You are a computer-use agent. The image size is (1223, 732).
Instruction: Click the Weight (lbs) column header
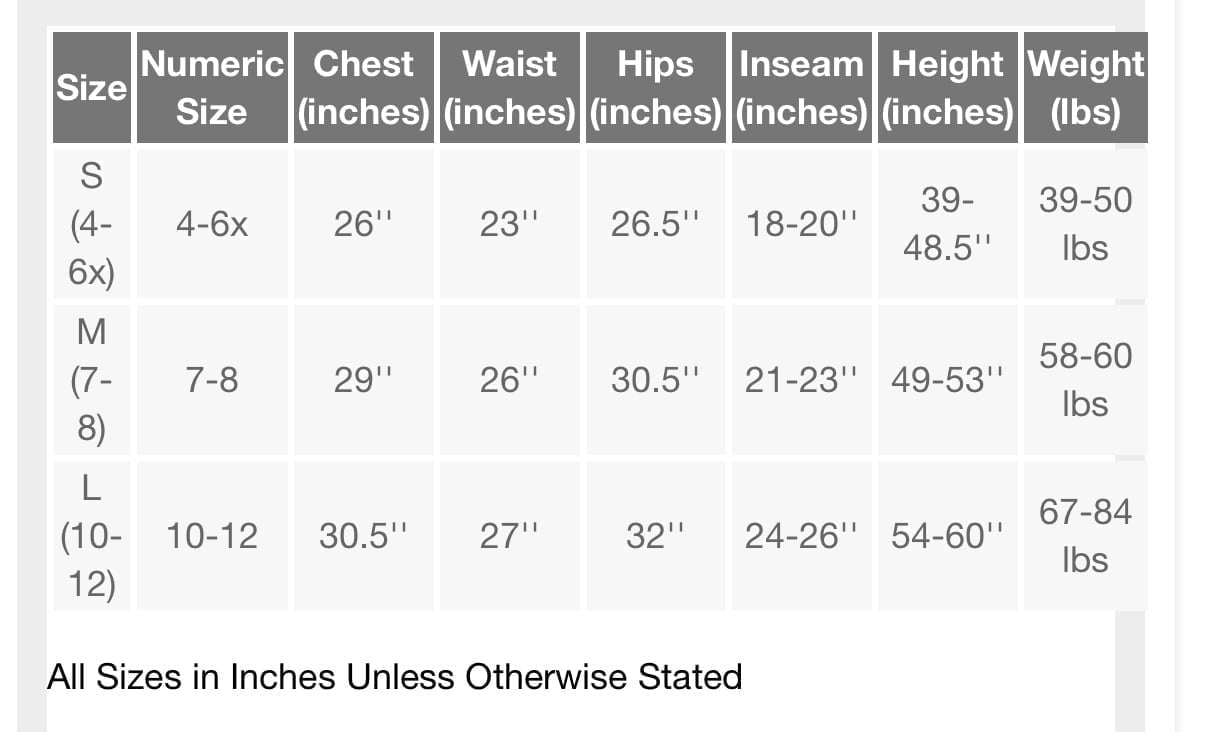[1085, 87]
